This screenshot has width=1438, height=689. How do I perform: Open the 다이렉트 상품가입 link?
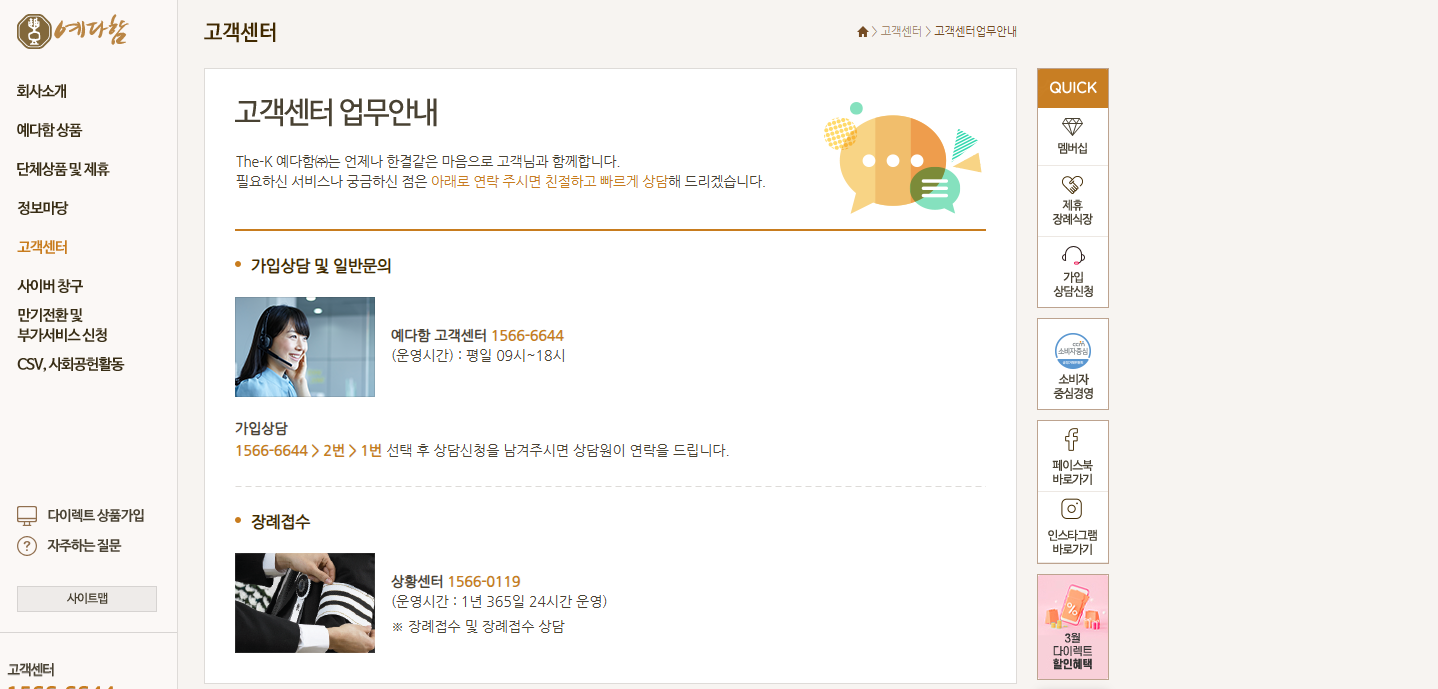click(96, 515)
